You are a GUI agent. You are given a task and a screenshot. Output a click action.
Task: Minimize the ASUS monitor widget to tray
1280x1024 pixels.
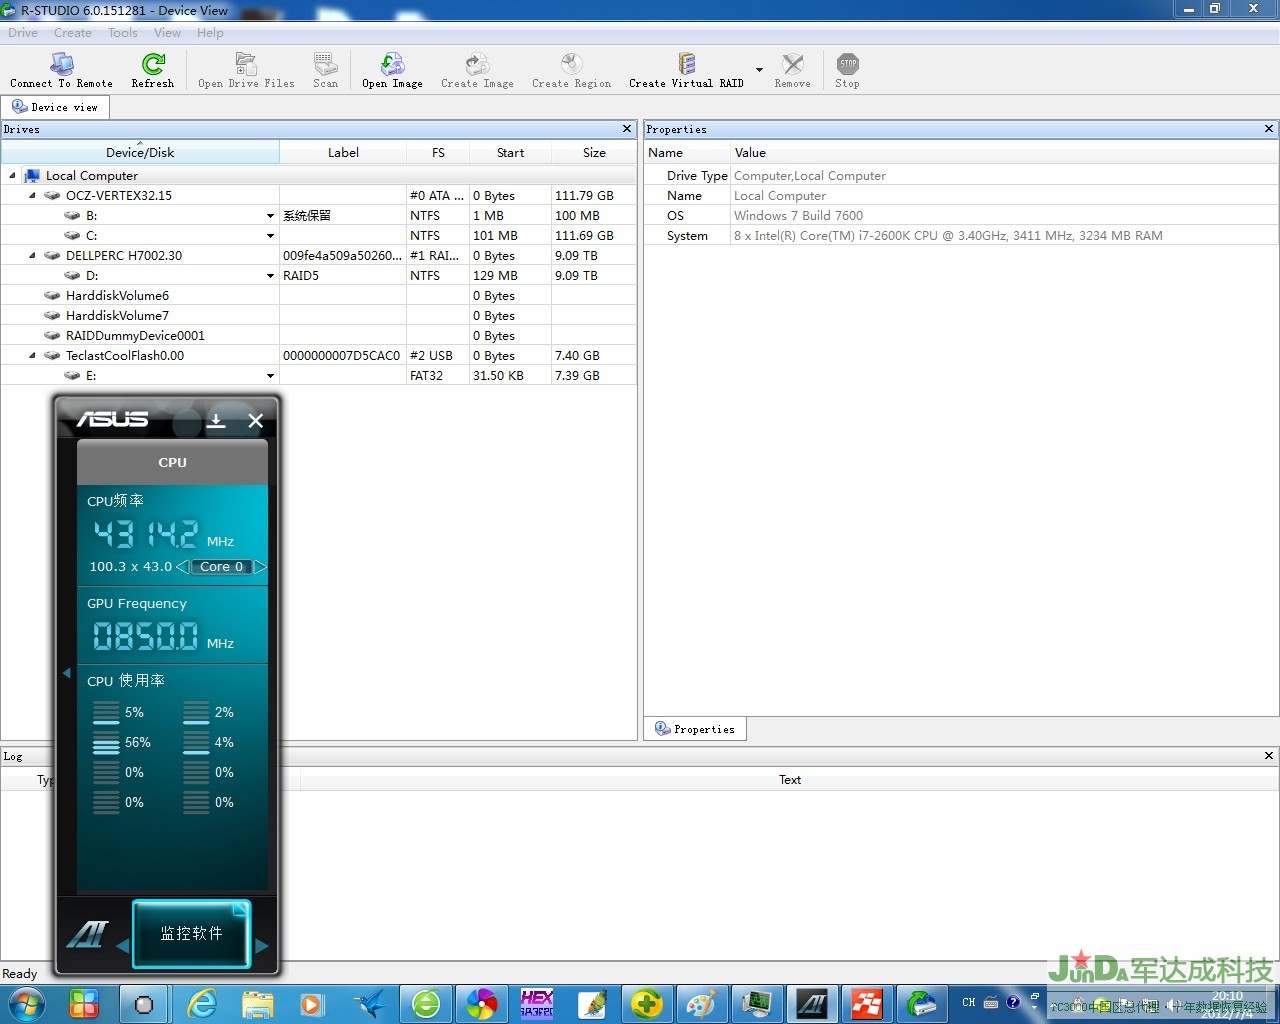pos(216,420)
